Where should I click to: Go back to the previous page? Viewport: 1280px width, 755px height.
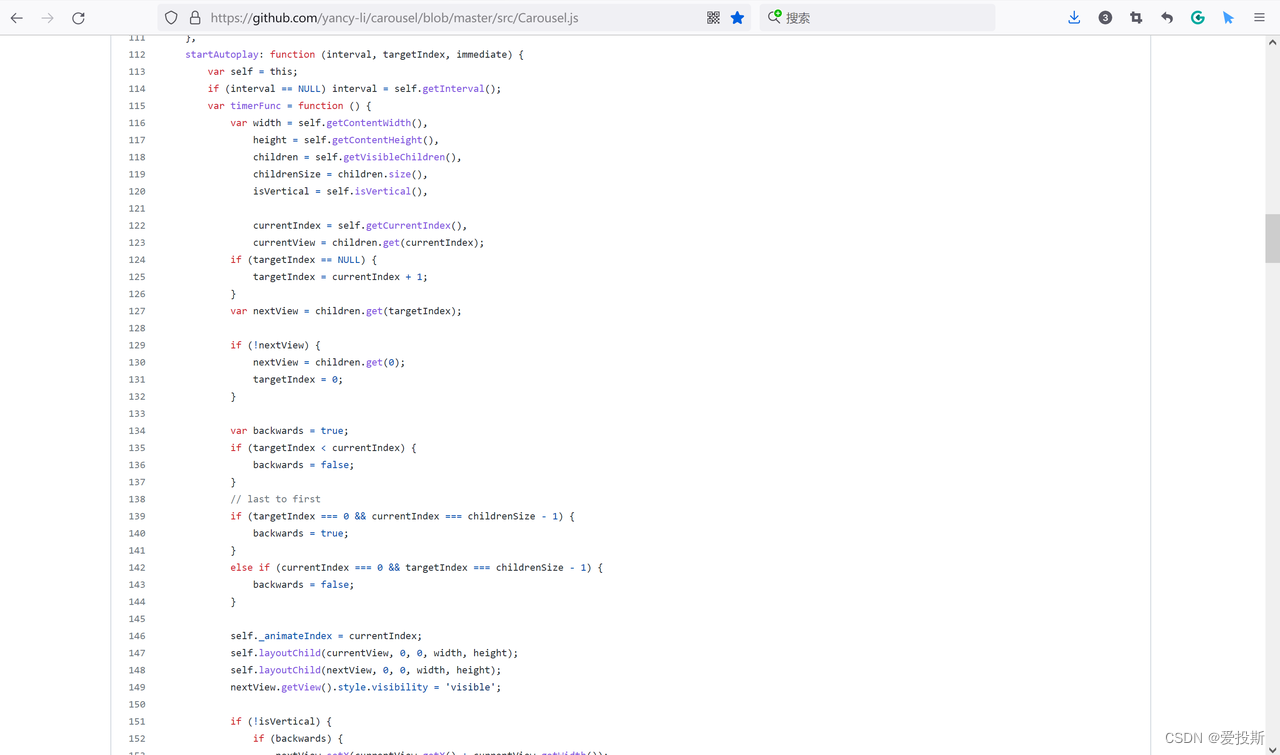(x=17, y=18)
